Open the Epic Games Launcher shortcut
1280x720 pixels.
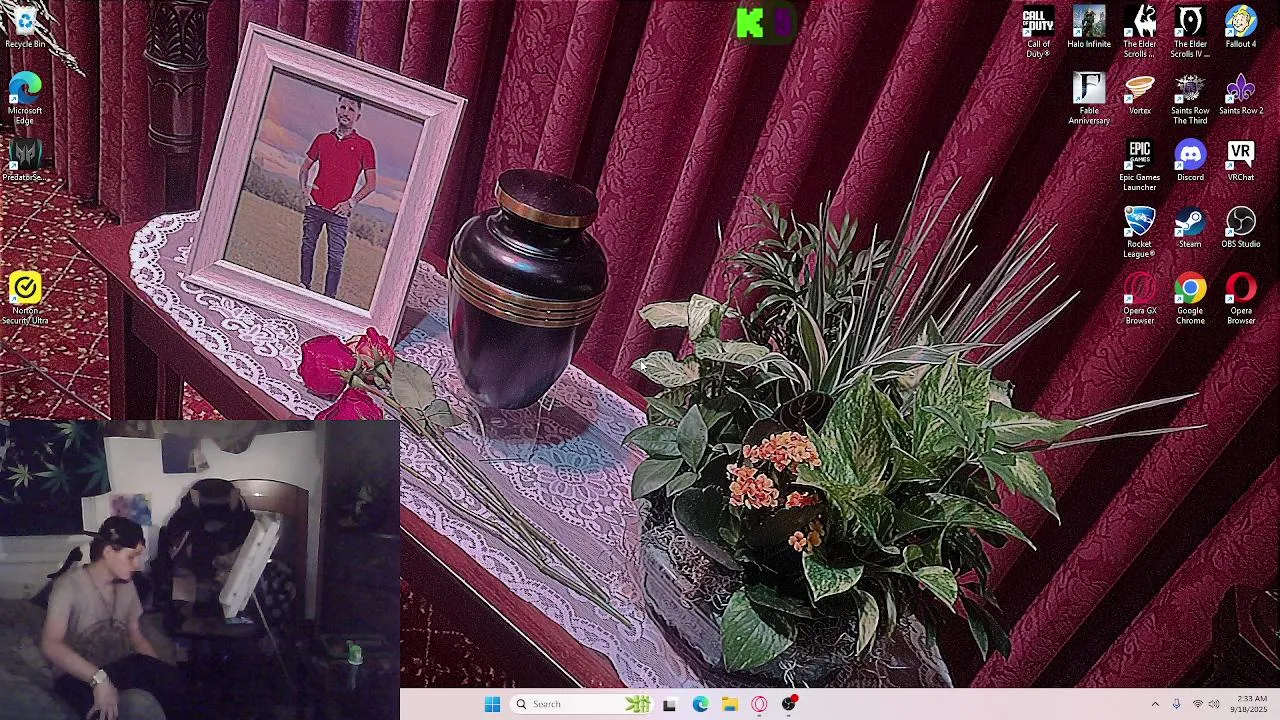point(1140,165)
